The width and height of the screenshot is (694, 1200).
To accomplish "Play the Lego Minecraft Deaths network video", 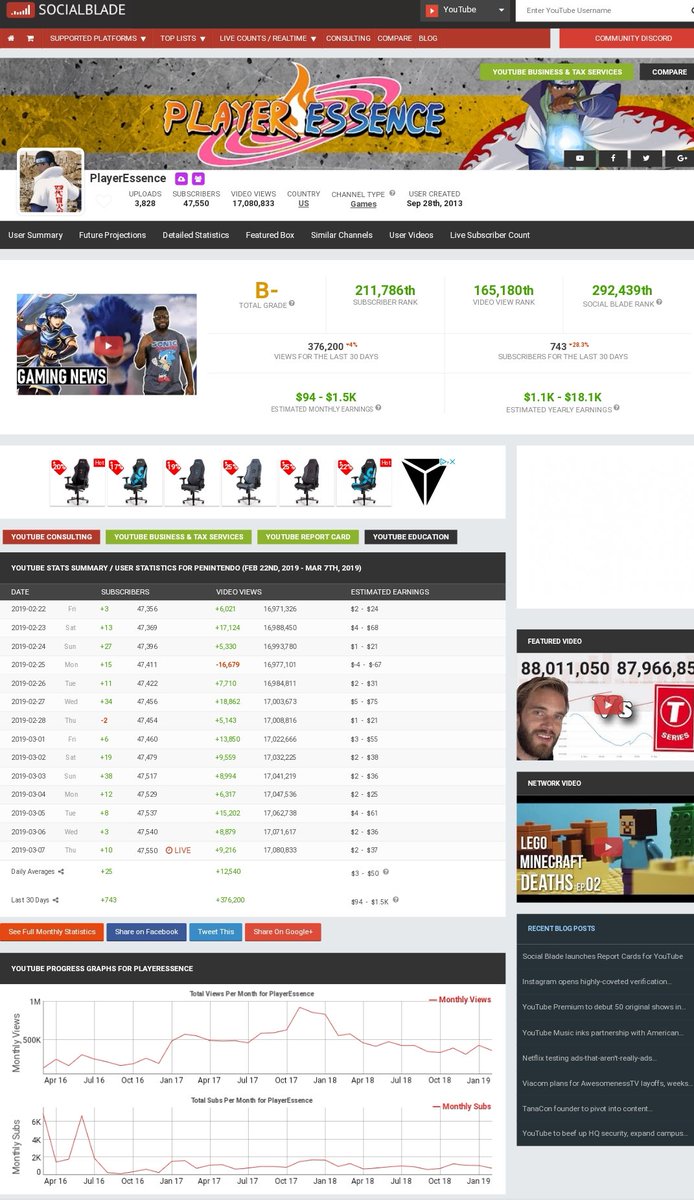I will coord(606,848).
